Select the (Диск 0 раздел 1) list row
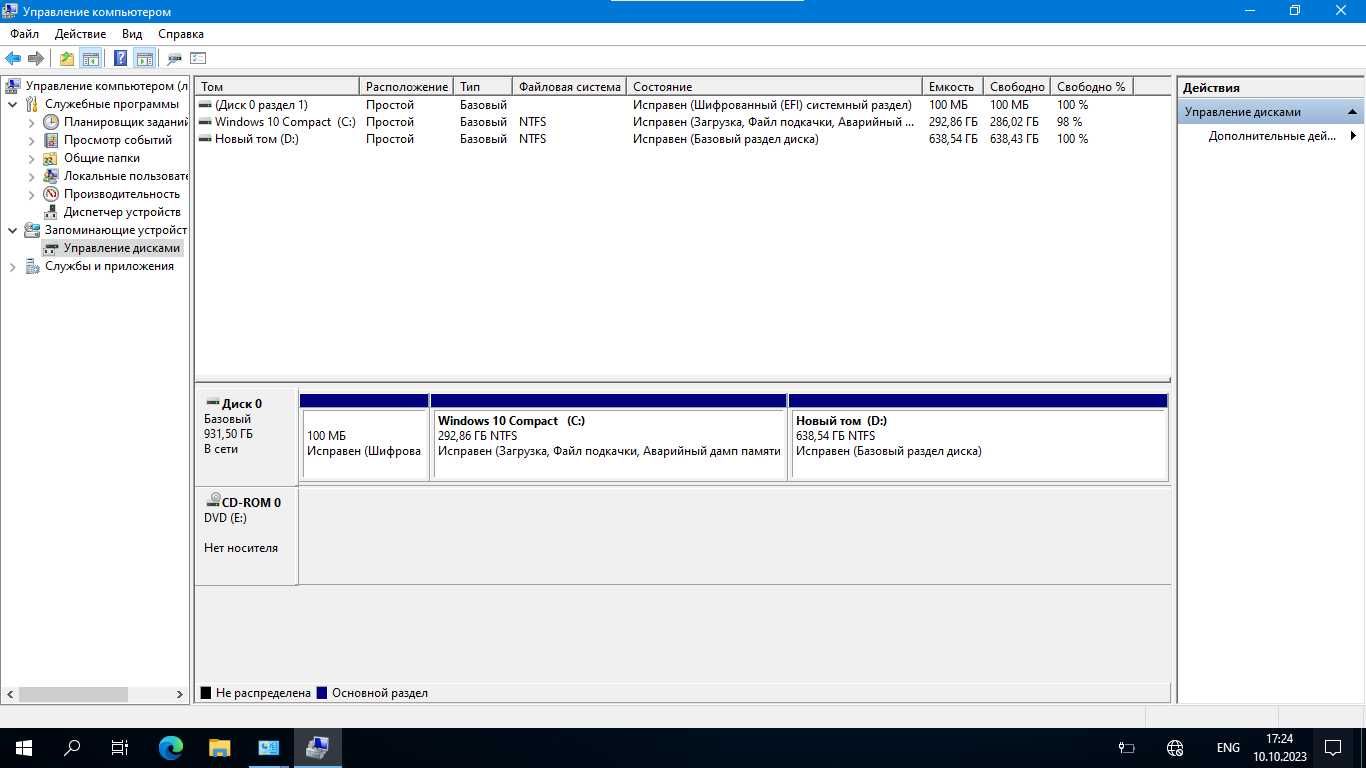The height and width of the screenshot is (768, 1366). click(682, 105)
